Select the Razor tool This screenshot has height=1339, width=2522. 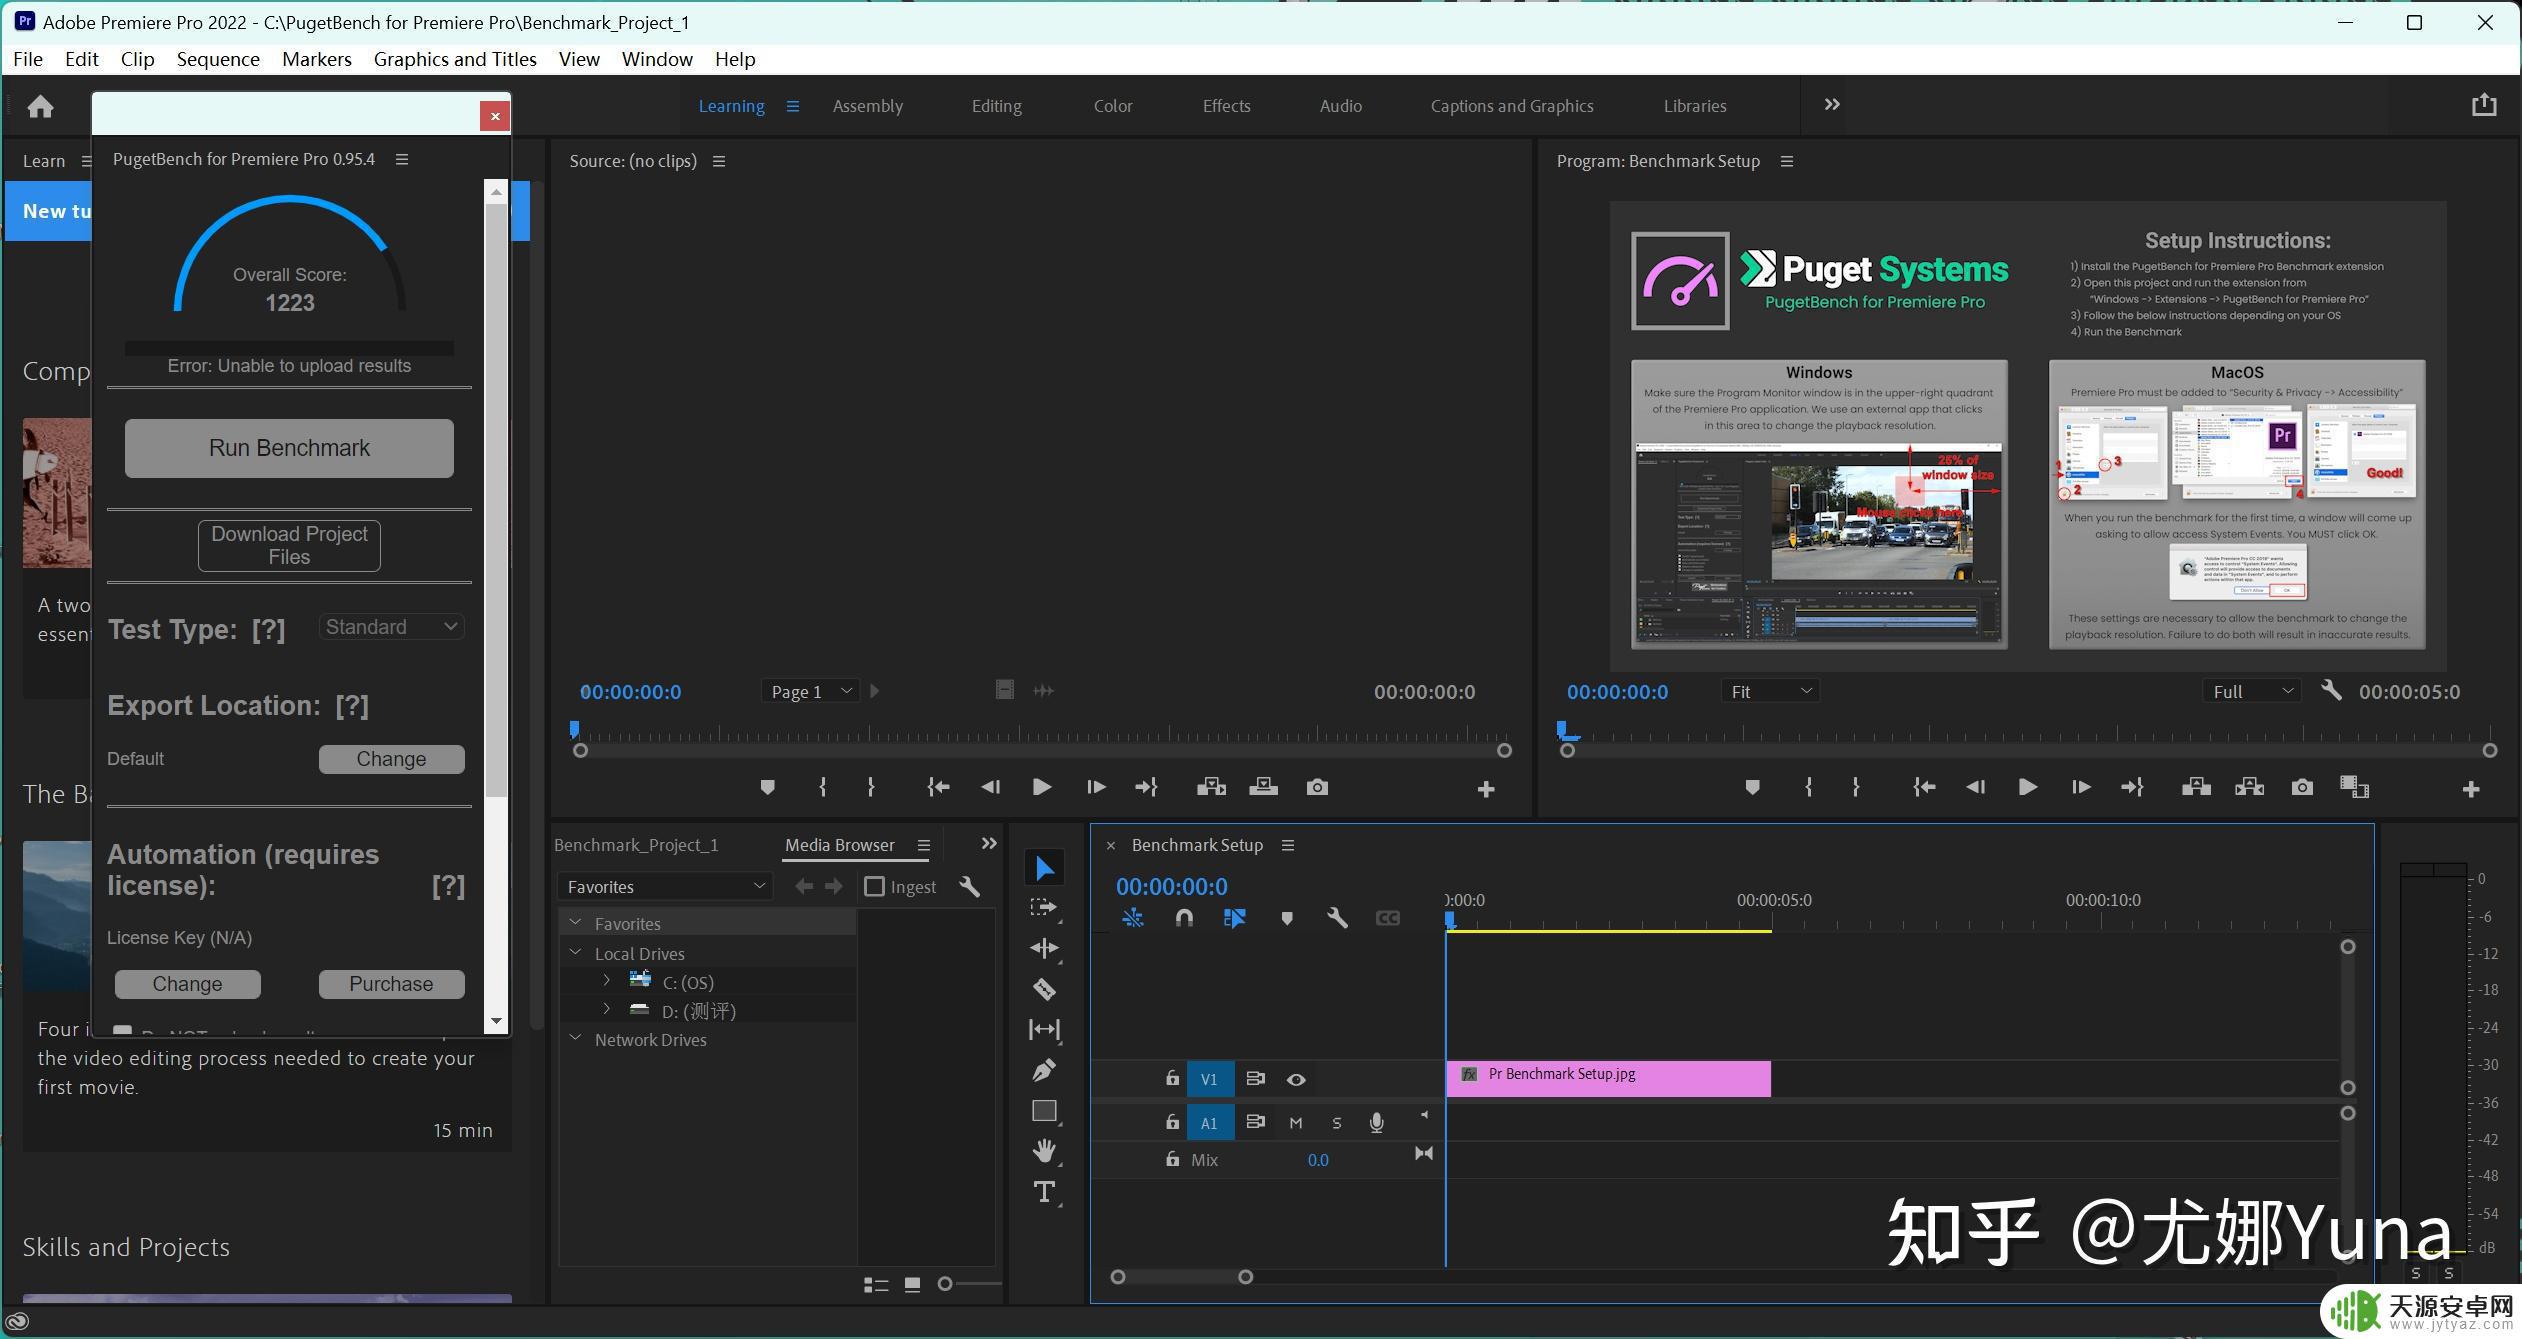(1044, 989)
